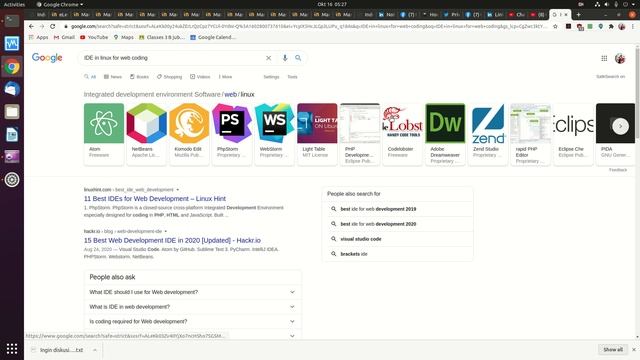Select the PhpStorm card

point(231,134)
